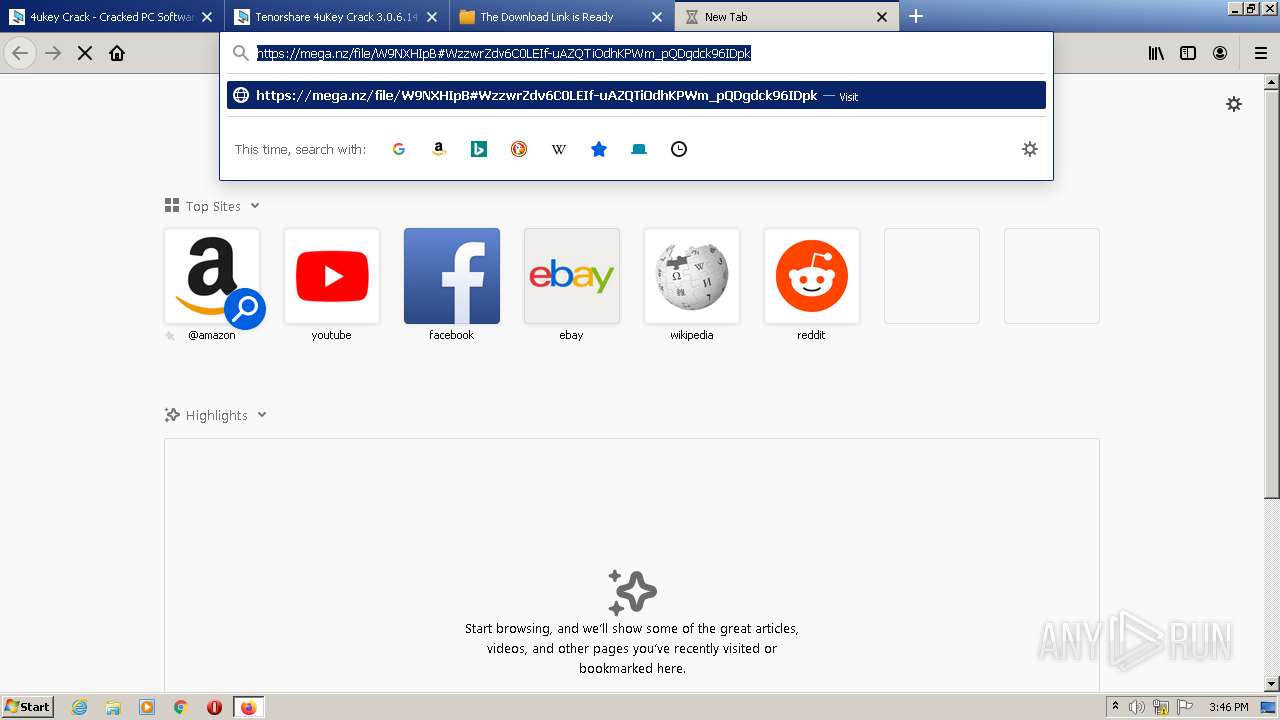Viewport: 1280px width, 720px height.
Task: Search in open Tabs this time
Action: [639, 149]
